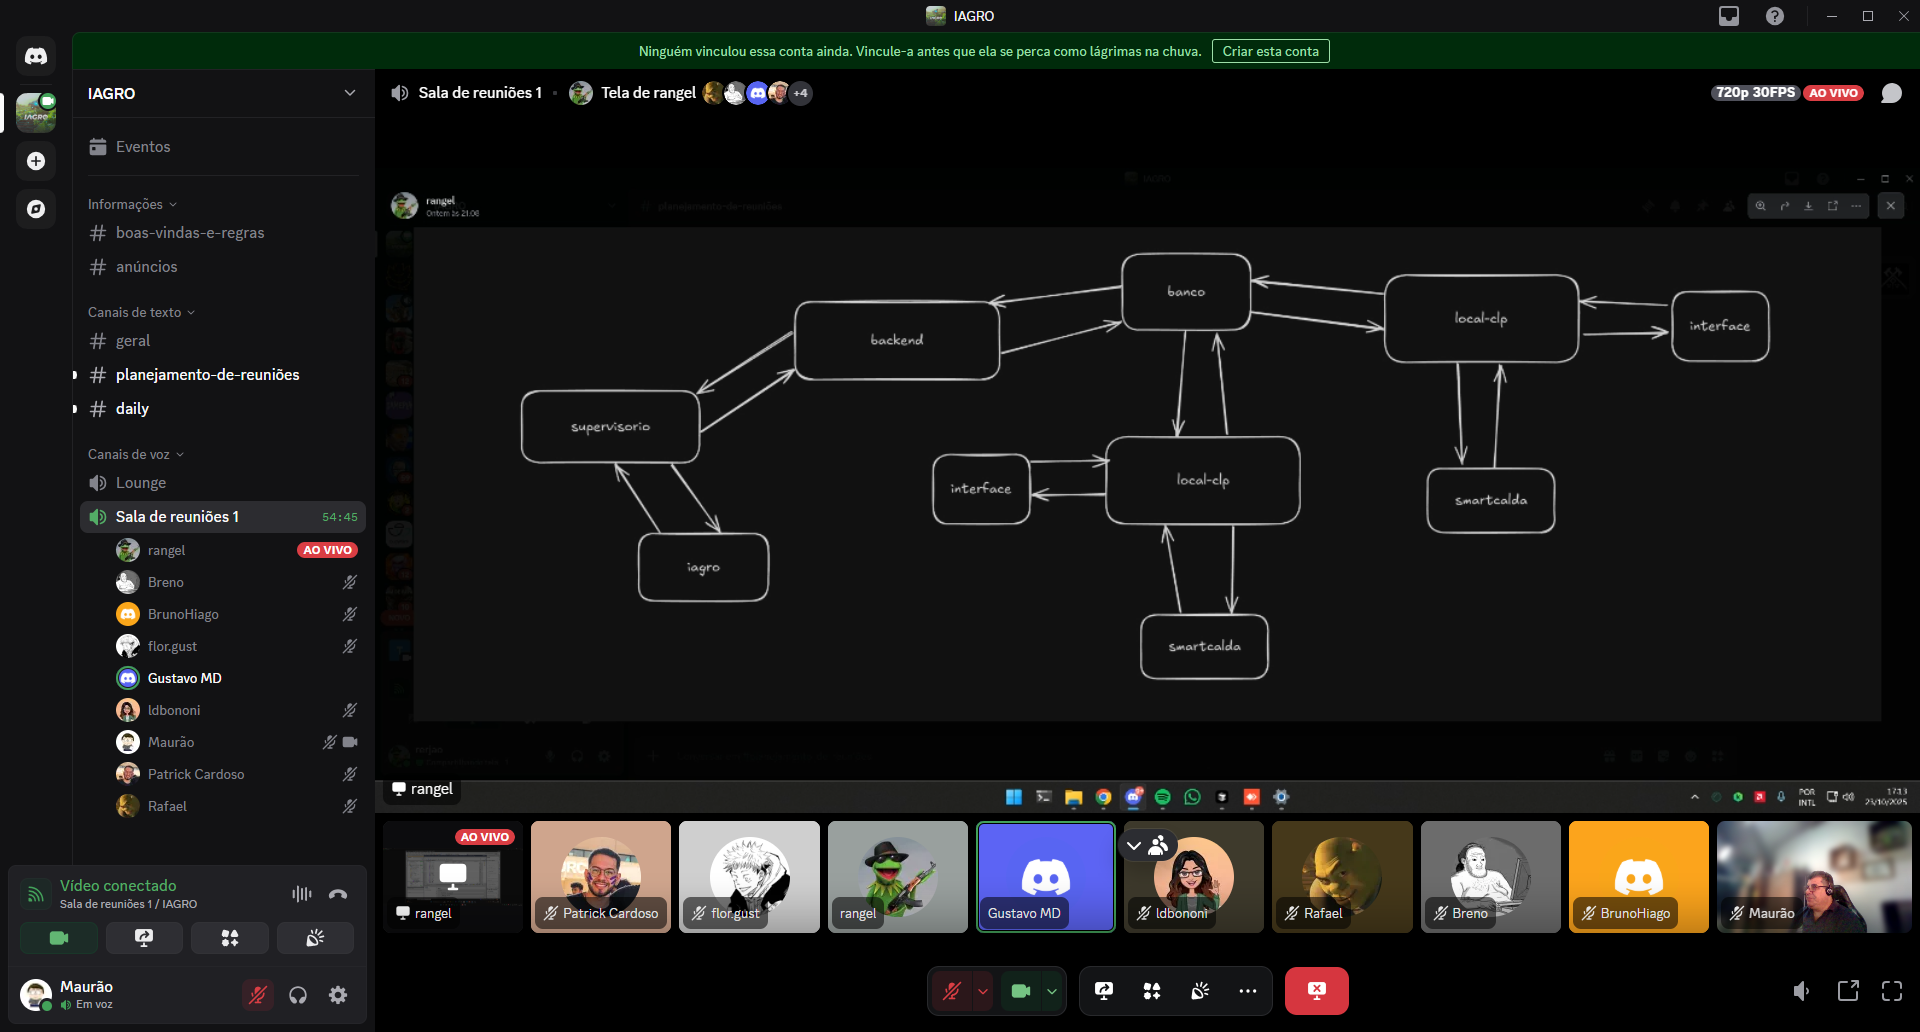Open the members icon beside the strip chevron
The image size is (1920, 1032).
(x=1159, y=846)
